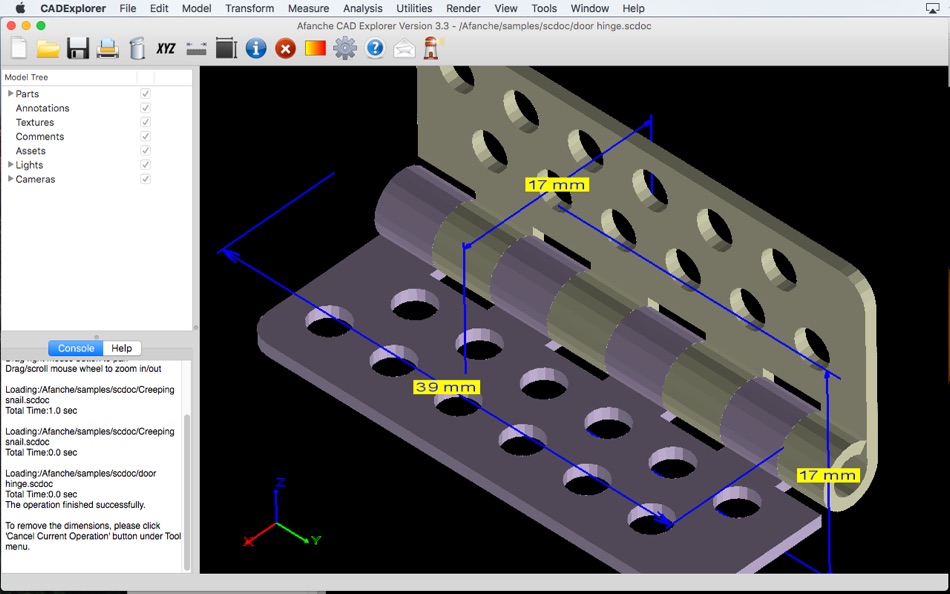The image size is (950, 594).
Task: Select the distance measurement ruler tool
Action: (196, 48)
